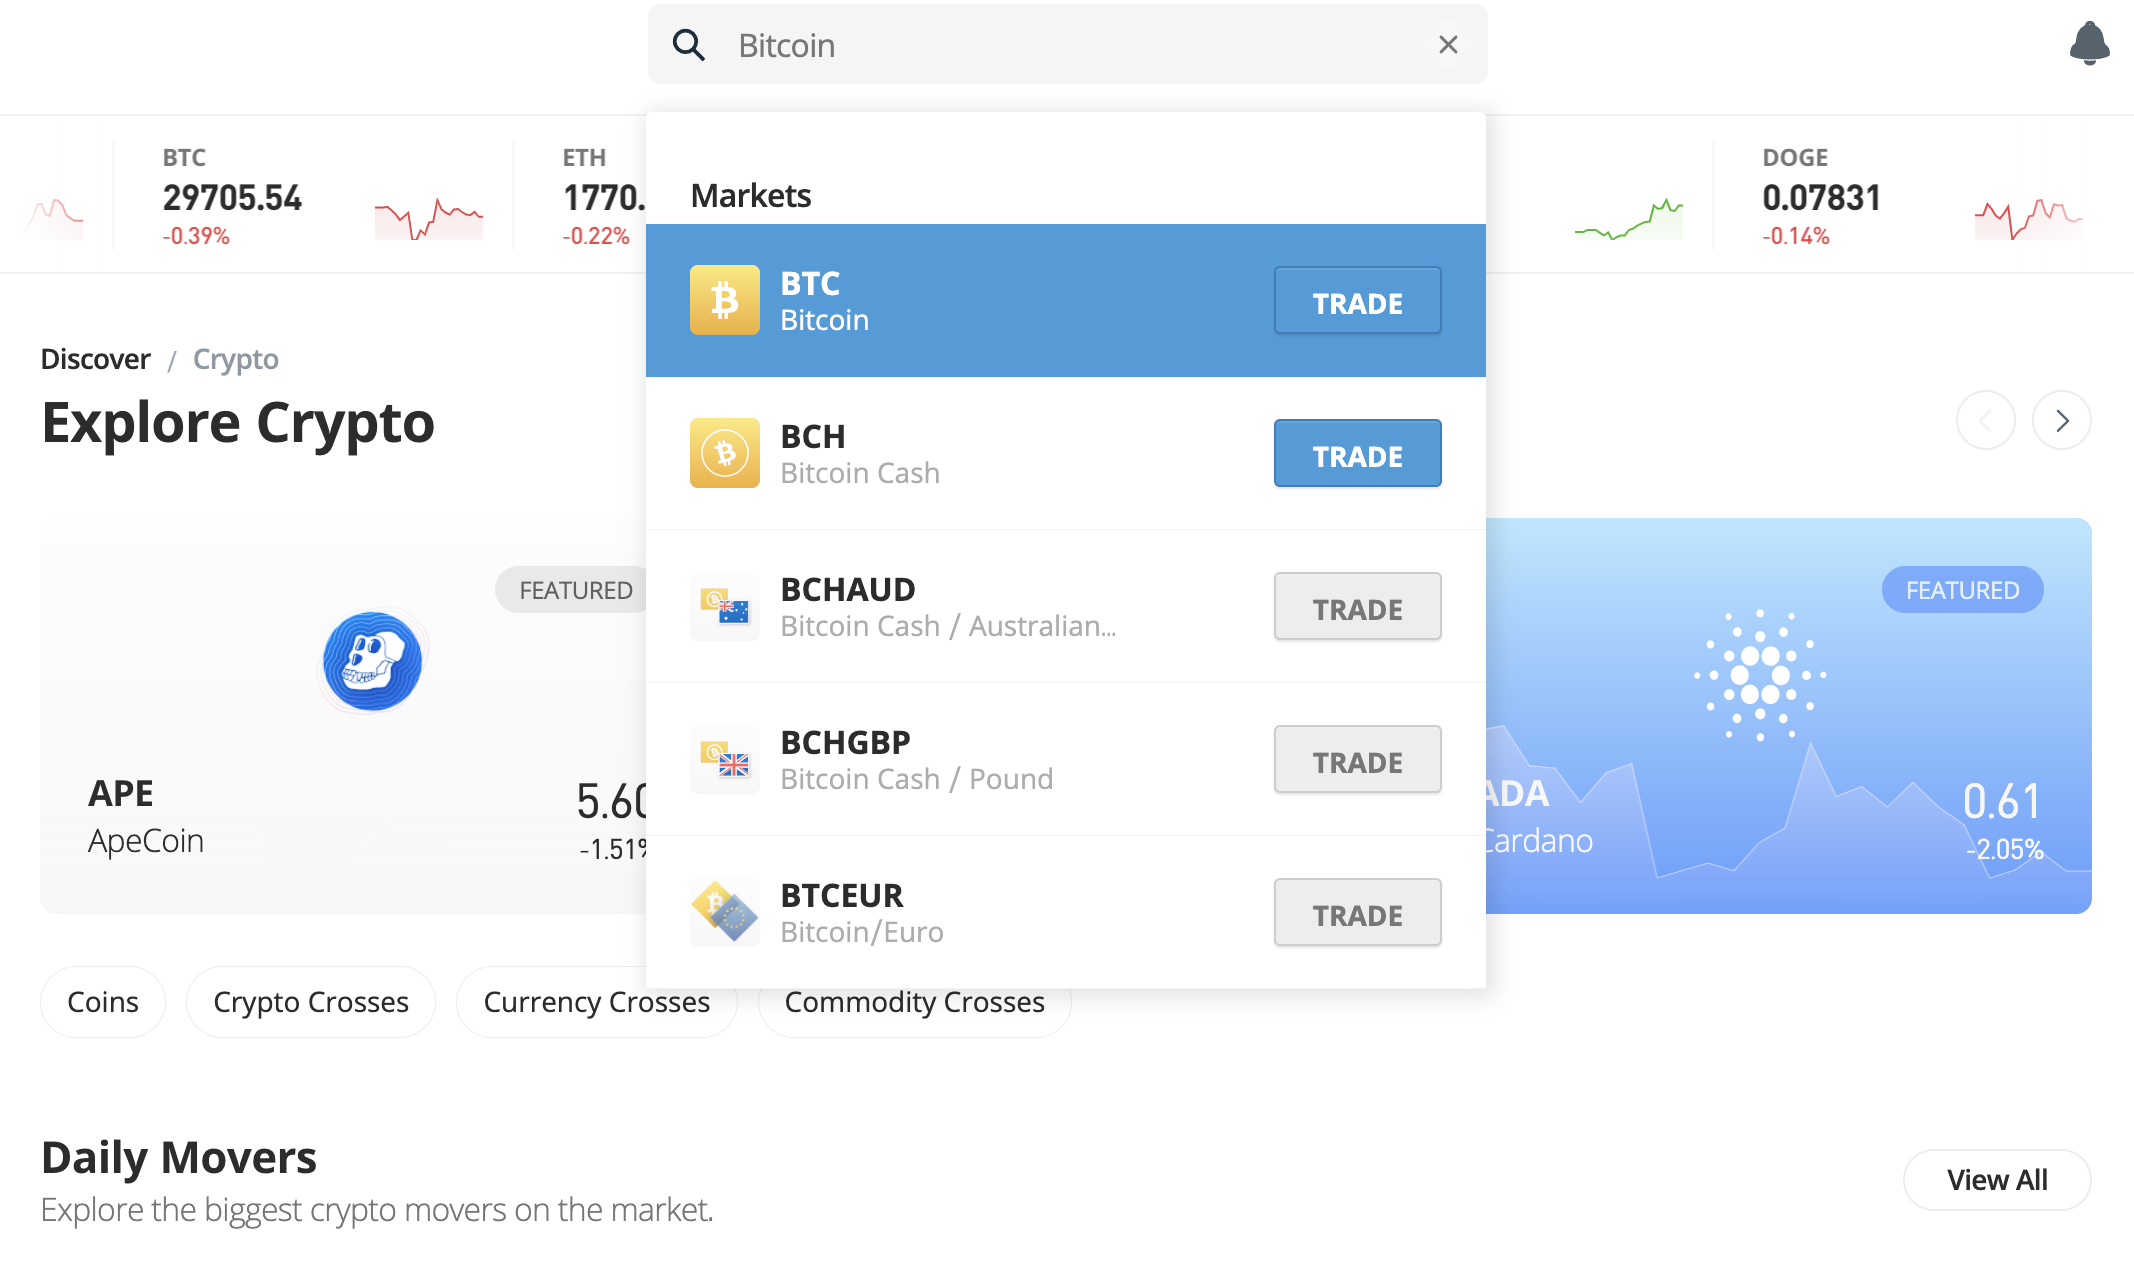
Task: Click the FEATURED badge on Cardano card
Action: (x=1962, y=590)
